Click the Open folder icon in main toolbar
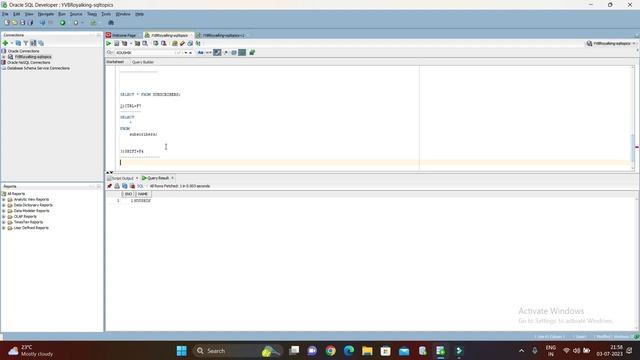 (x=15, y=23)
